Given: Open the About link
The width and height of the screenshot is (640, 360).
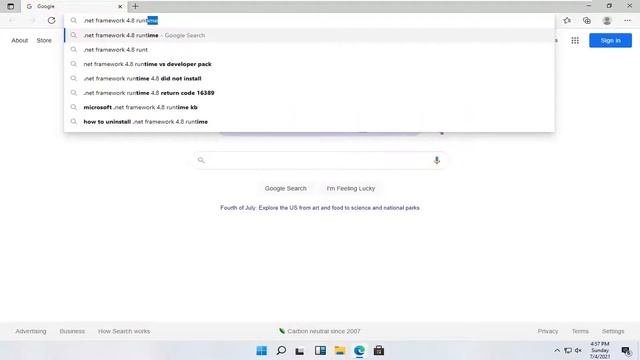Looking at the screenshot, I should coord(20,40).
